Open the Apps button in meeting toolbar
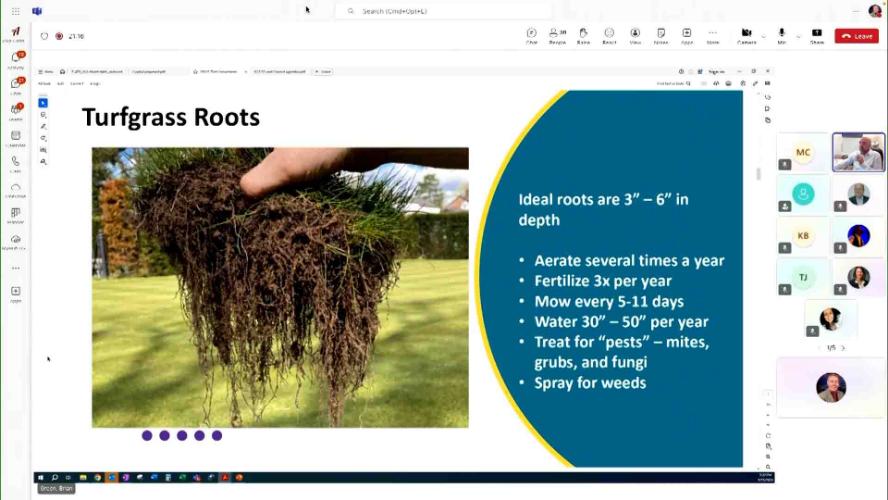Screen dimensions: 888x500 click(687, 35)
